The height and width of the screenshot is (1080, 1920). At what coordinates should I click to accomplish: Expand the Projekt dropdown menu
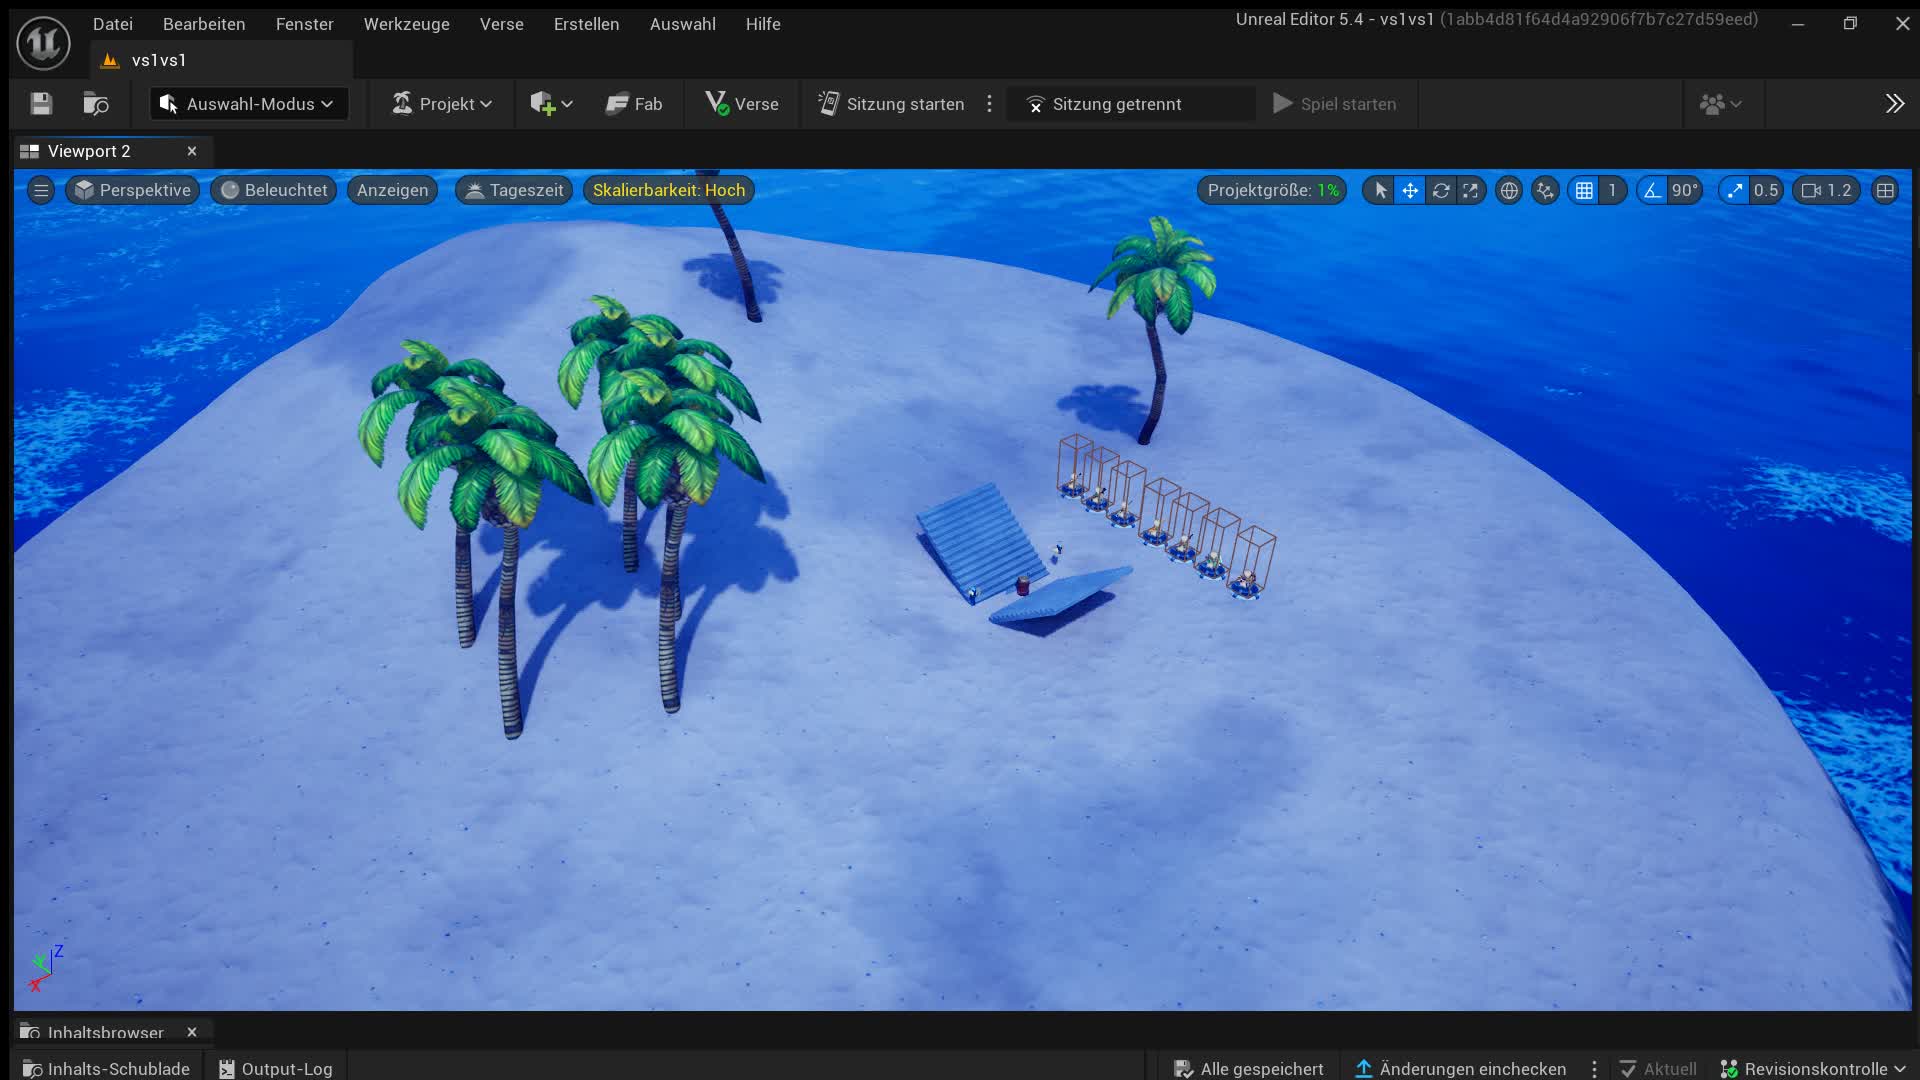[442, 104]
